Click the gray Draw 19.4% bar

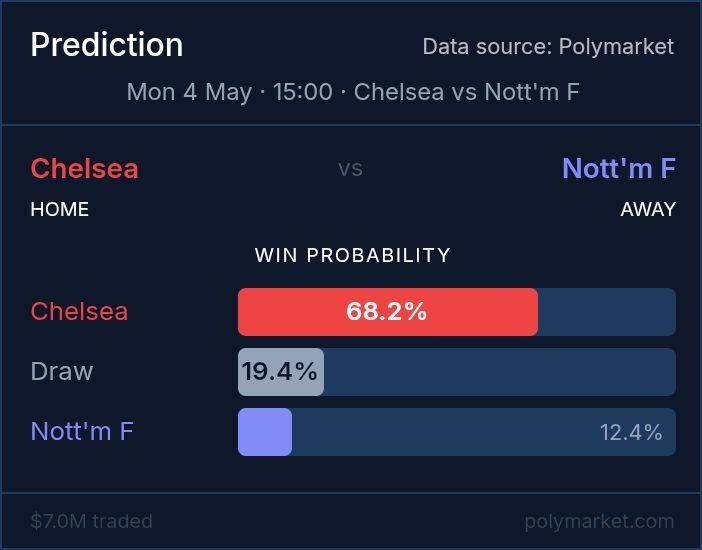point(281,372)
